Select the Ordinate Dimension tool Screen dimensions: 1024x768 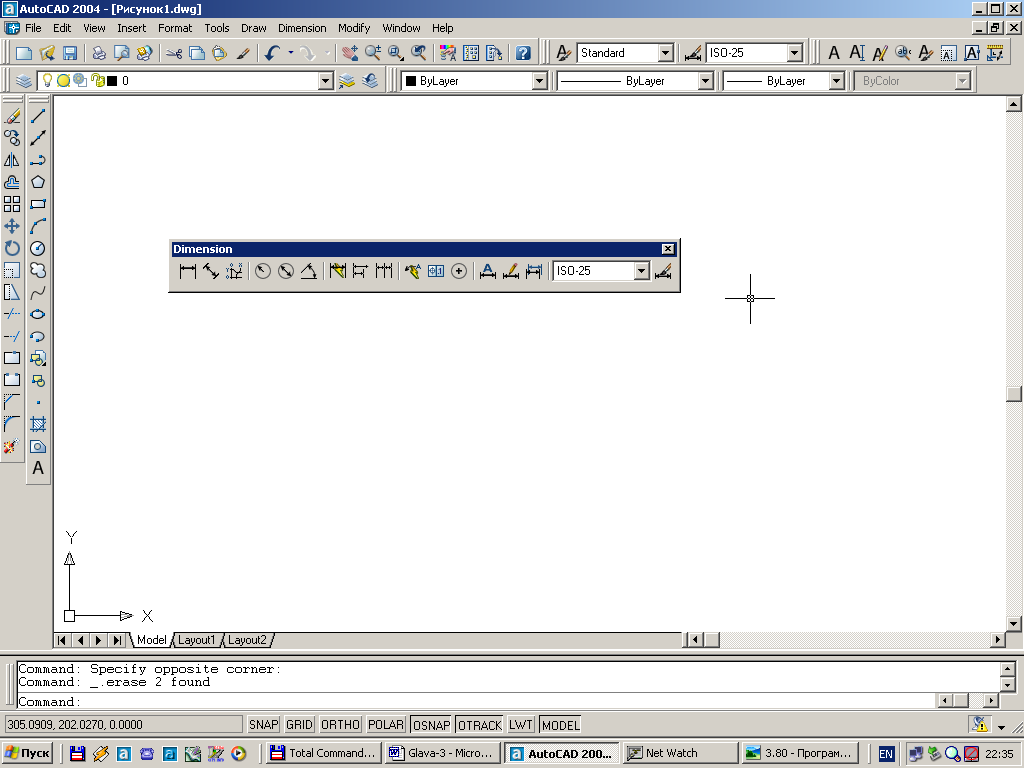[x=234, y=271]
